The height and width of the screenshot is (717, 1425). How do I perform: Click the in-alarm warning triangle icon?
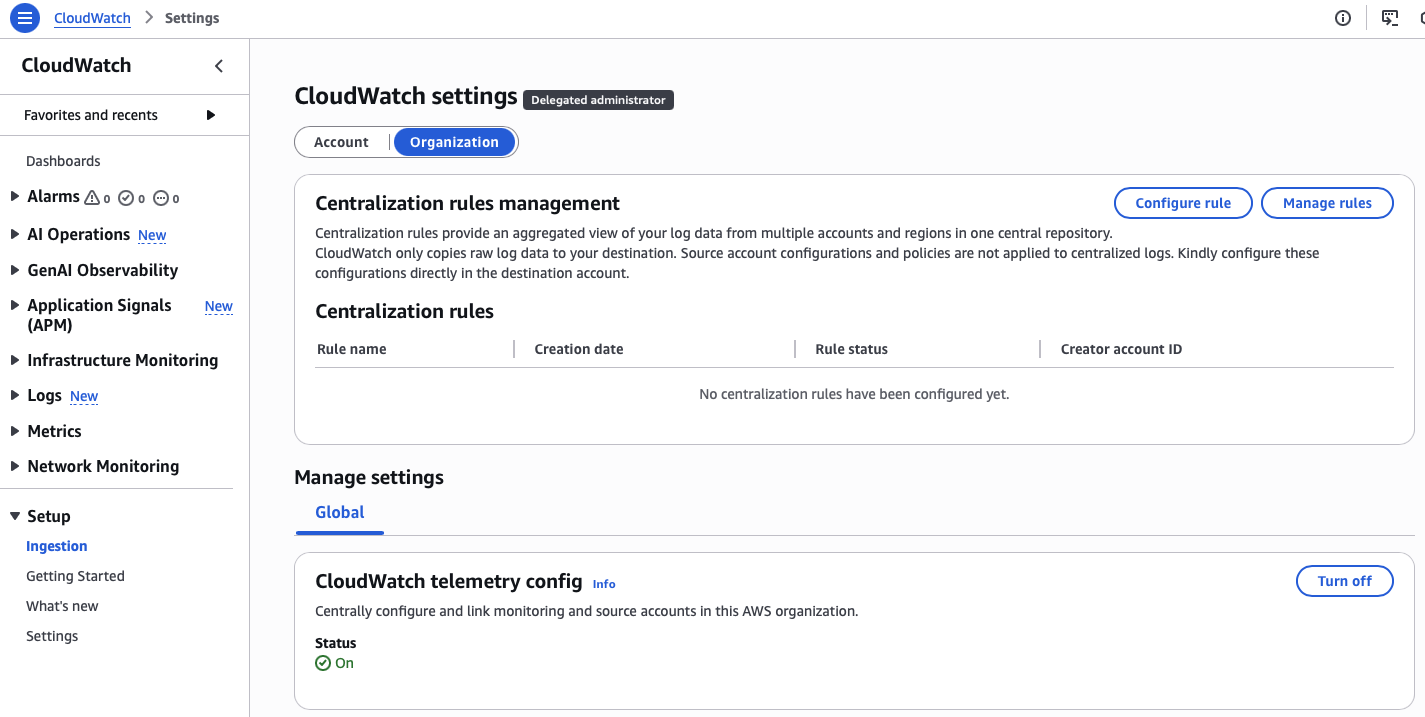point(92,198)
